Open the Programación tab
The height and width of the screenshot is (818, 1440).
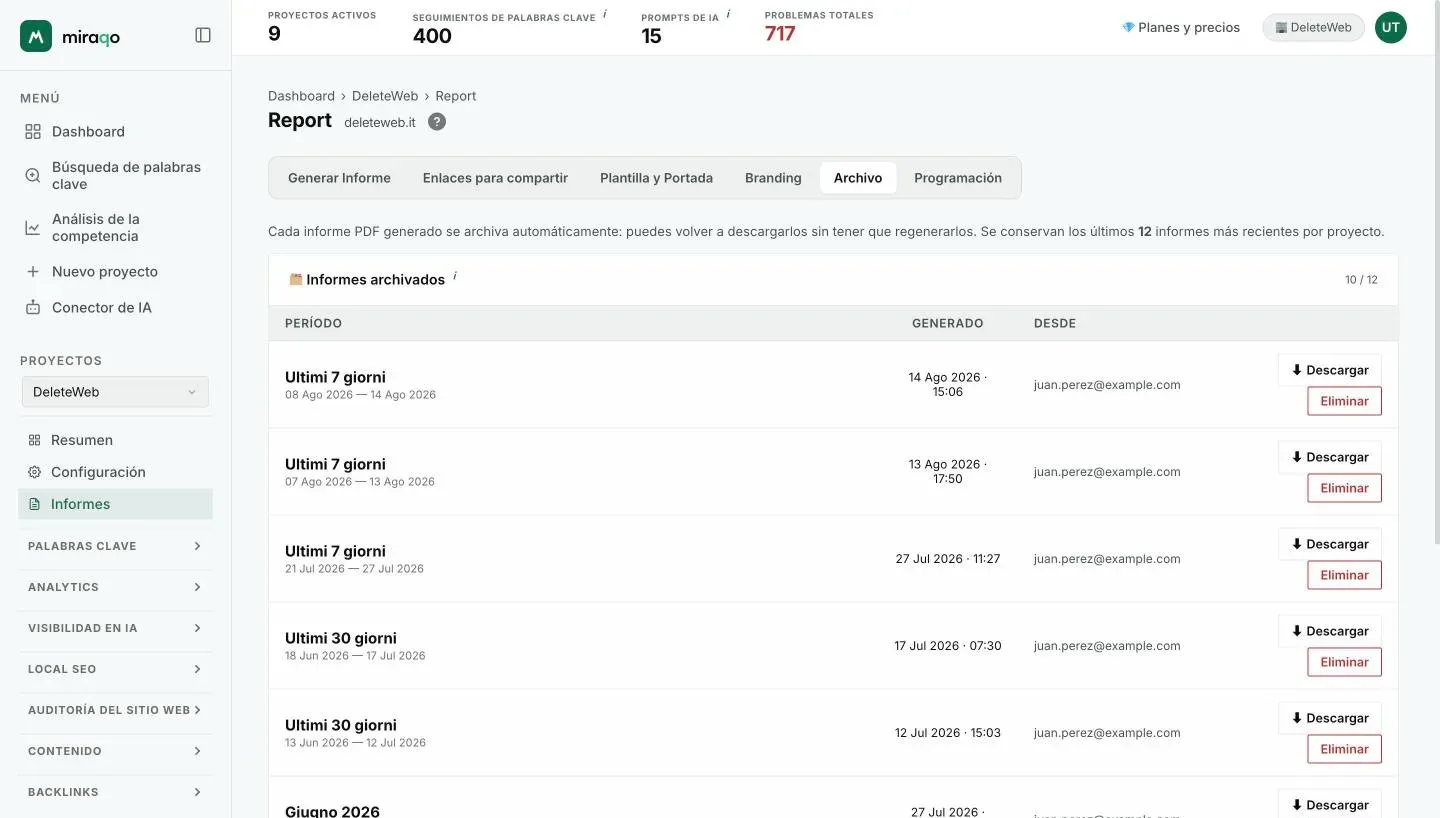tap(958, 178)
